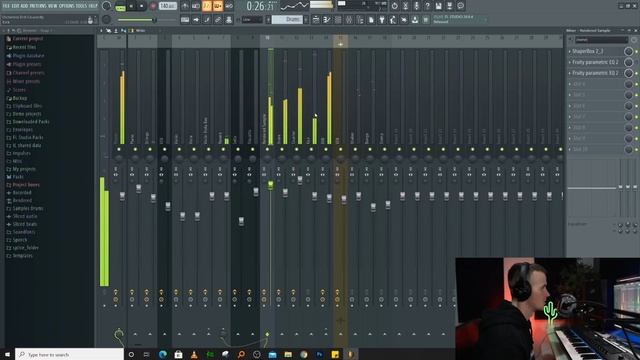Toggle ShaperBox 2_3 slot enable knob

(x=628, y=51)
